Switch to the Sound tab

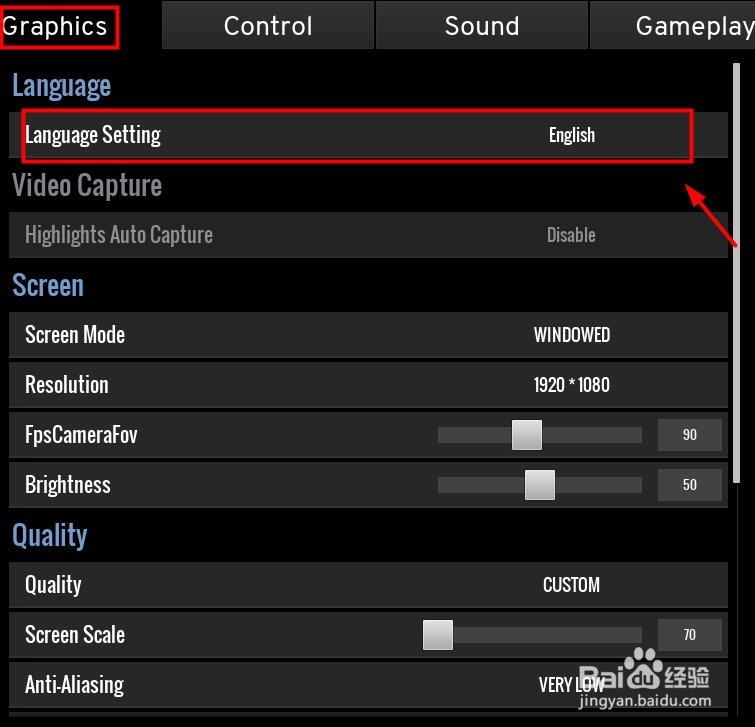pyautogui.click(x=482, y=25)
